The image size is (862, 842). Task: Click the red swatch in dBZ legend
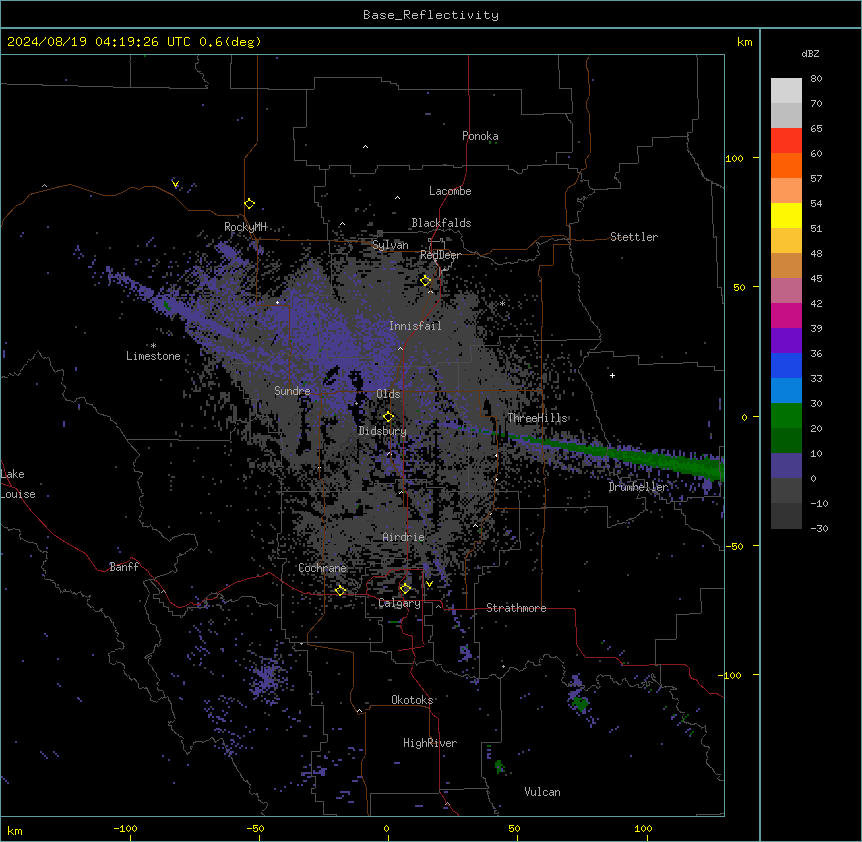click(786, 141)
